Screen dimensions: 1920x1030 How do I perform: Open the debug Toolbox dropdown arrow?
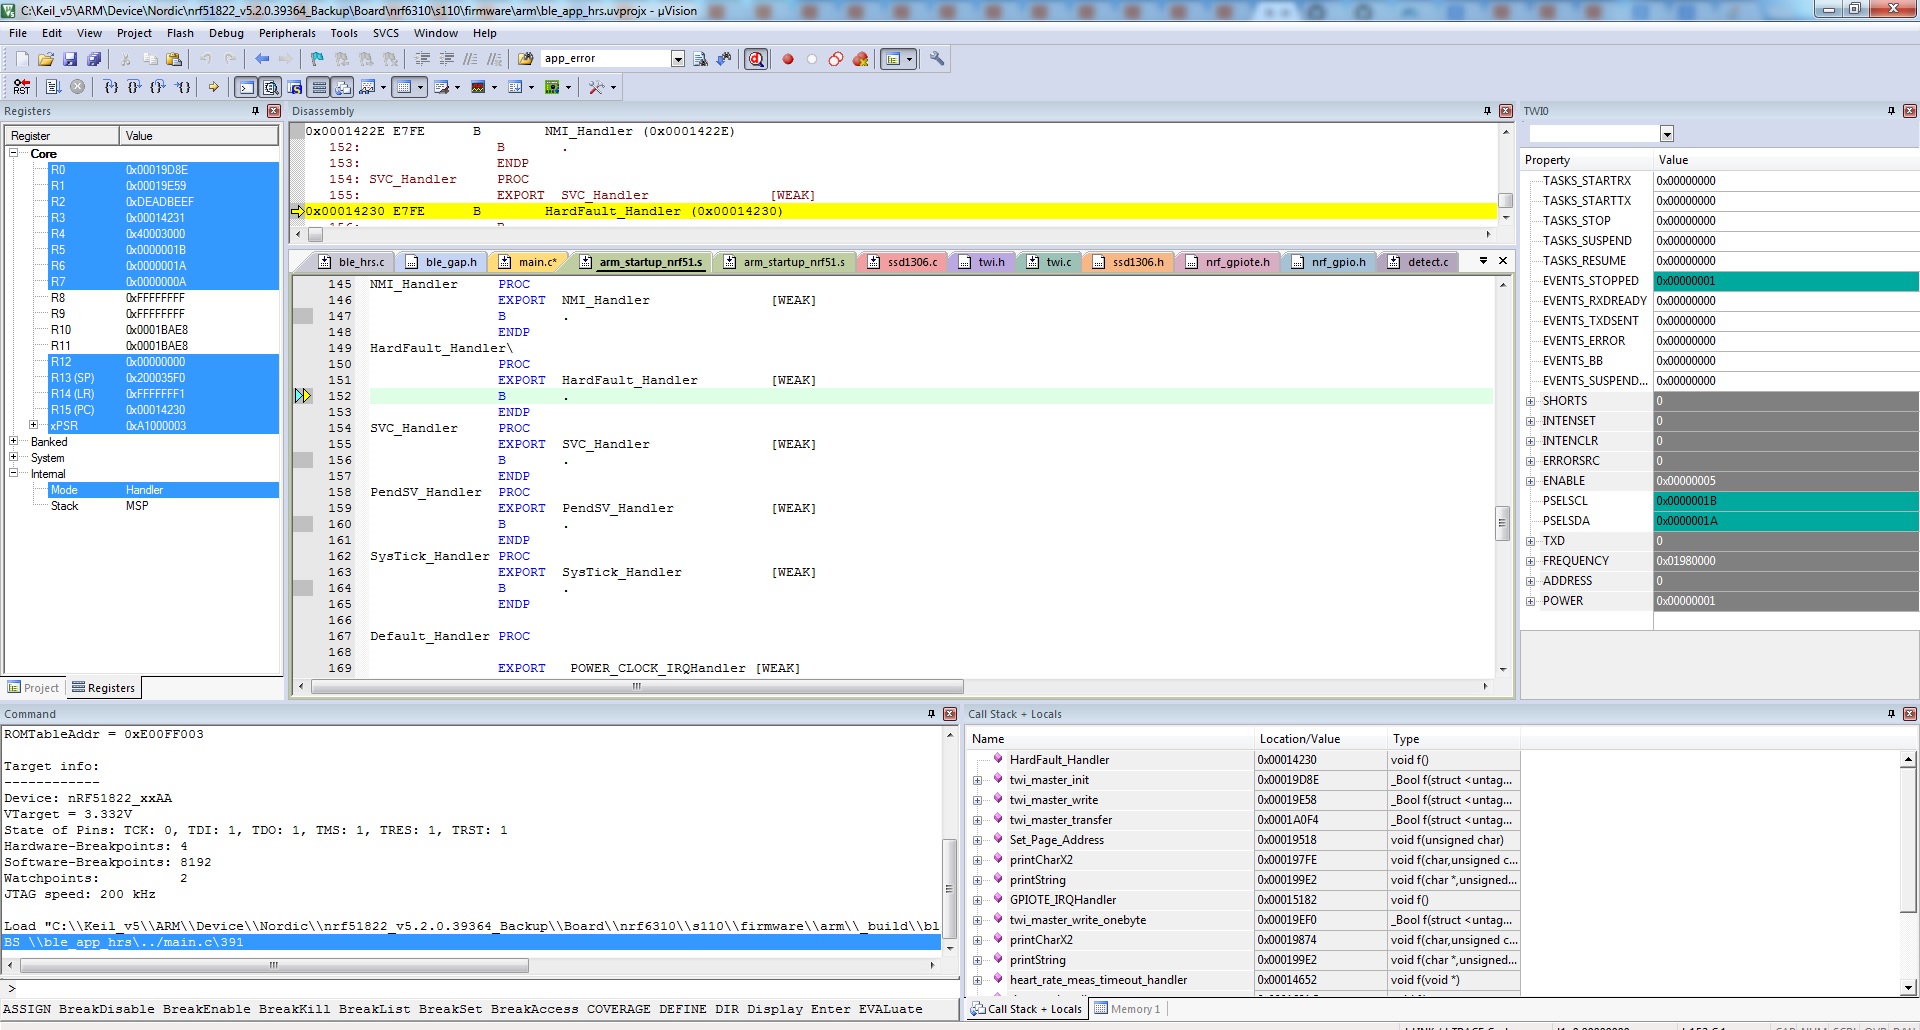(x=613, y=87)
